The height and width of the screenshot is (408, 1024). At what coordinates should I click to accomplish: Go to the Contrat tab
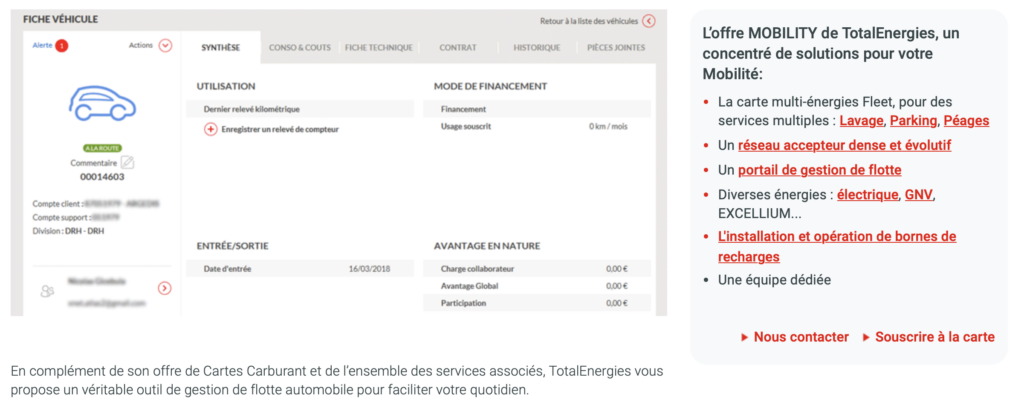coord(458,47)
